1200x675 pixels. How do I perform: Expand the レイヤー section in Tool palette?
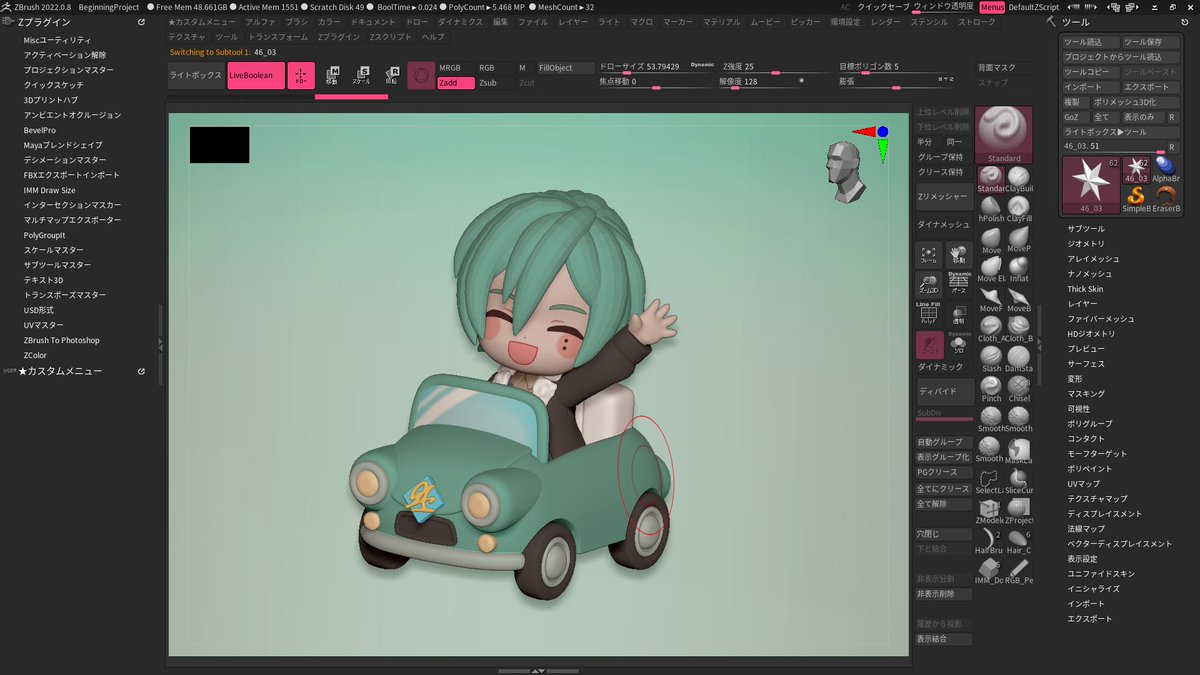tap(1082, 304)
